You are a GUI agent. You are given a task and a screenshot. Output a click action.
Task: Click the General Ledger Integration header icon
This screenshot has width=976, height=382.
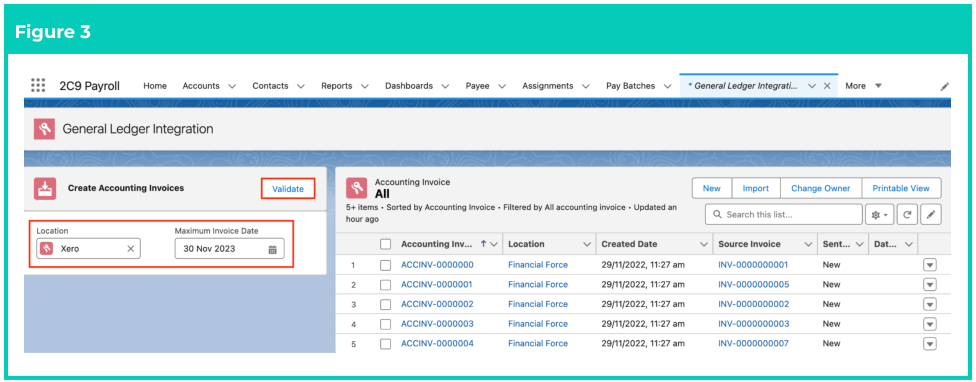[44, 129]
